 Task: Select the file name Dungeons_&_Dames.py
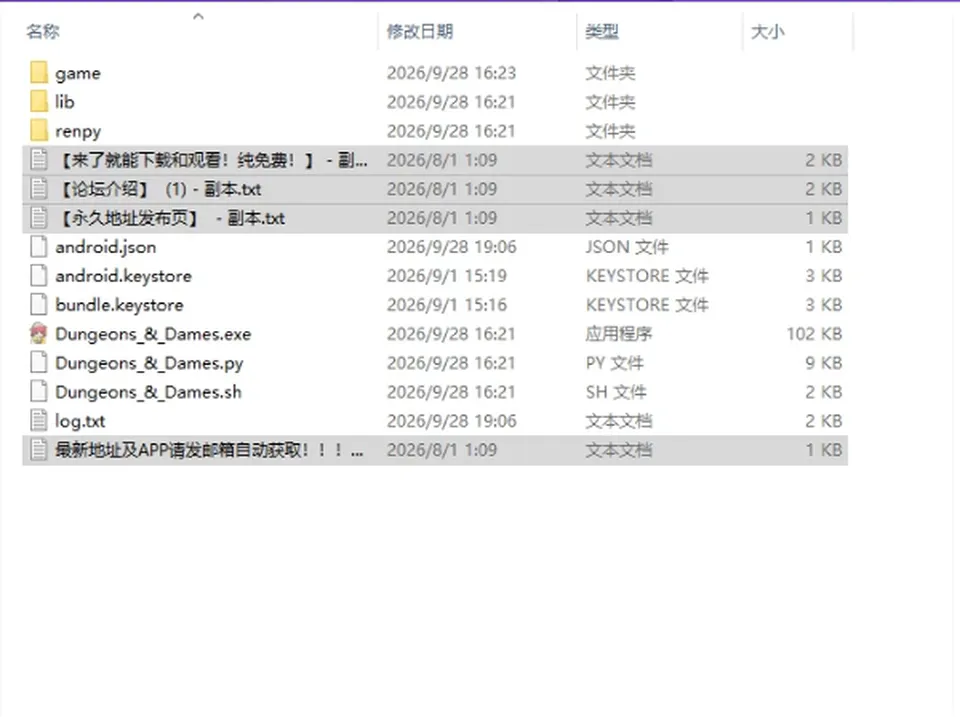[x=149, y=364]
